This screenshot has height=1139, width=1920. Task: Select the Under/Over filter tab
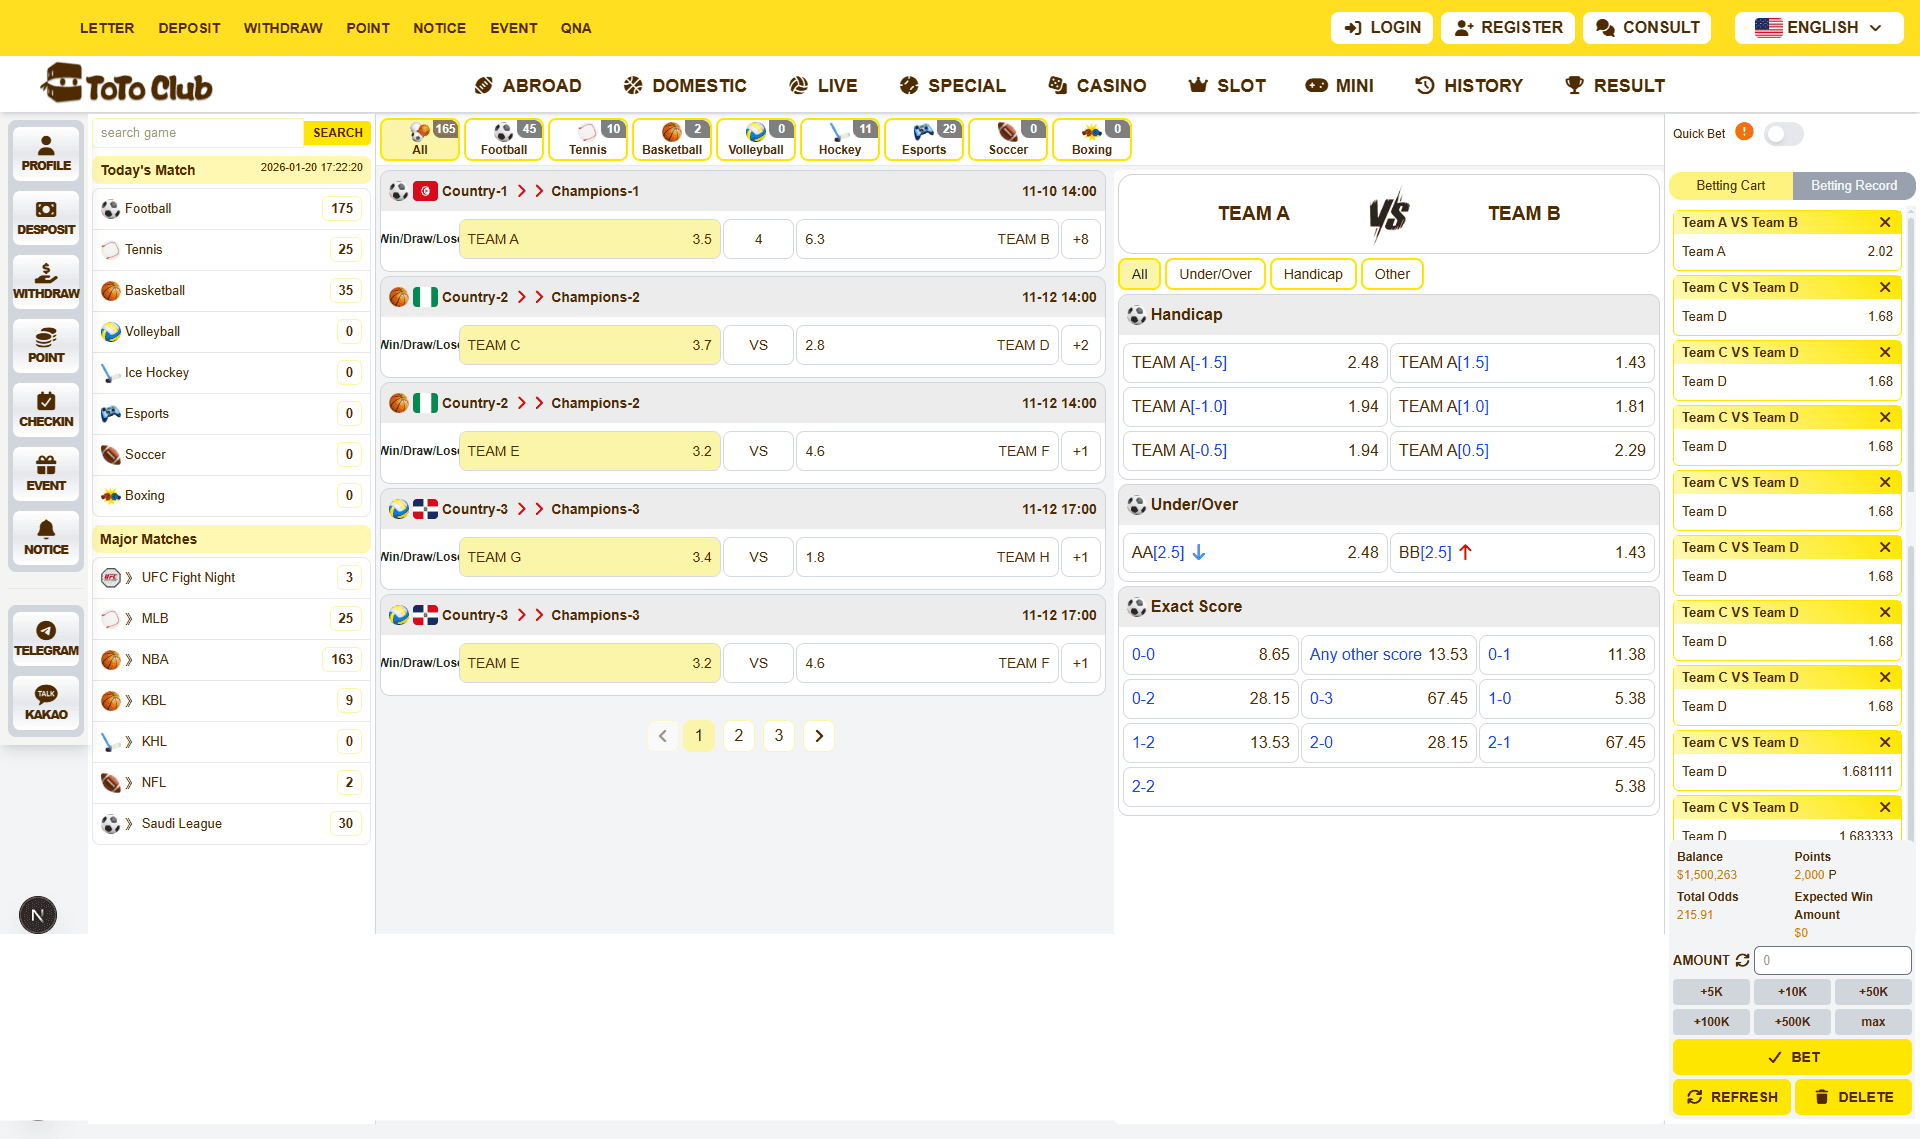[x=1215, y=274]
